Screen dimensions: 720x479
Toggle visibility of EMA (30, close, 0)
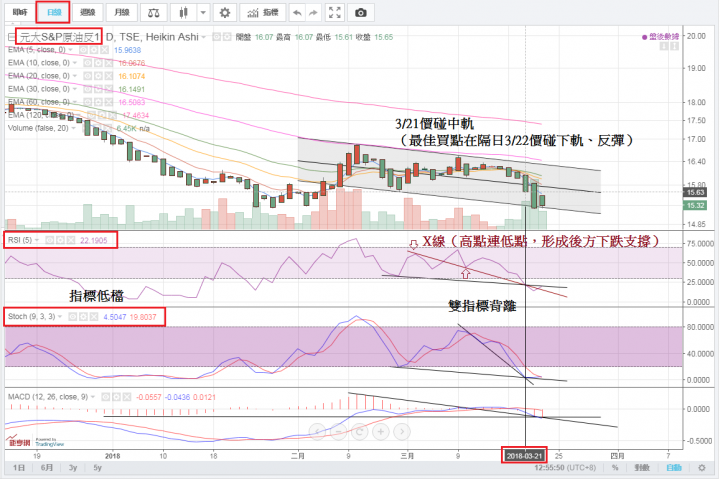(x=87, y=89)
